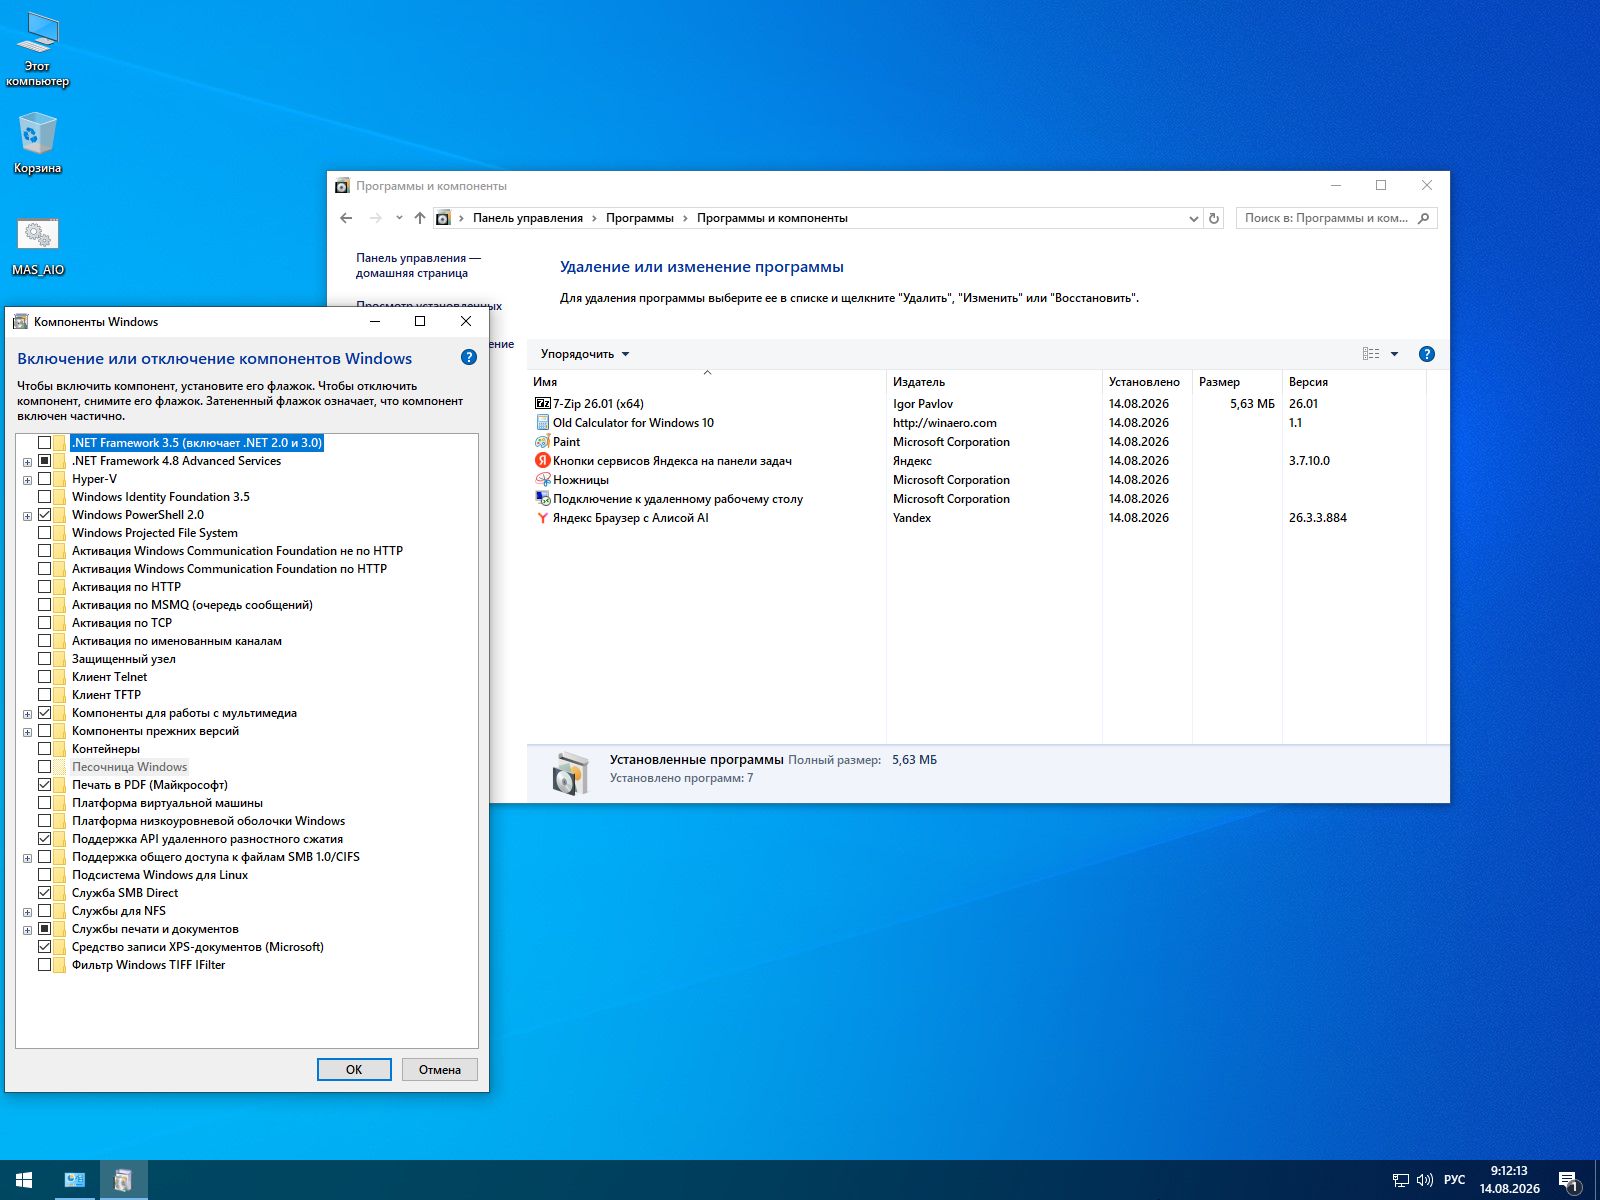Open the volume tray icon
Viewport: 1600px width, 1200px height.
1425,1180
